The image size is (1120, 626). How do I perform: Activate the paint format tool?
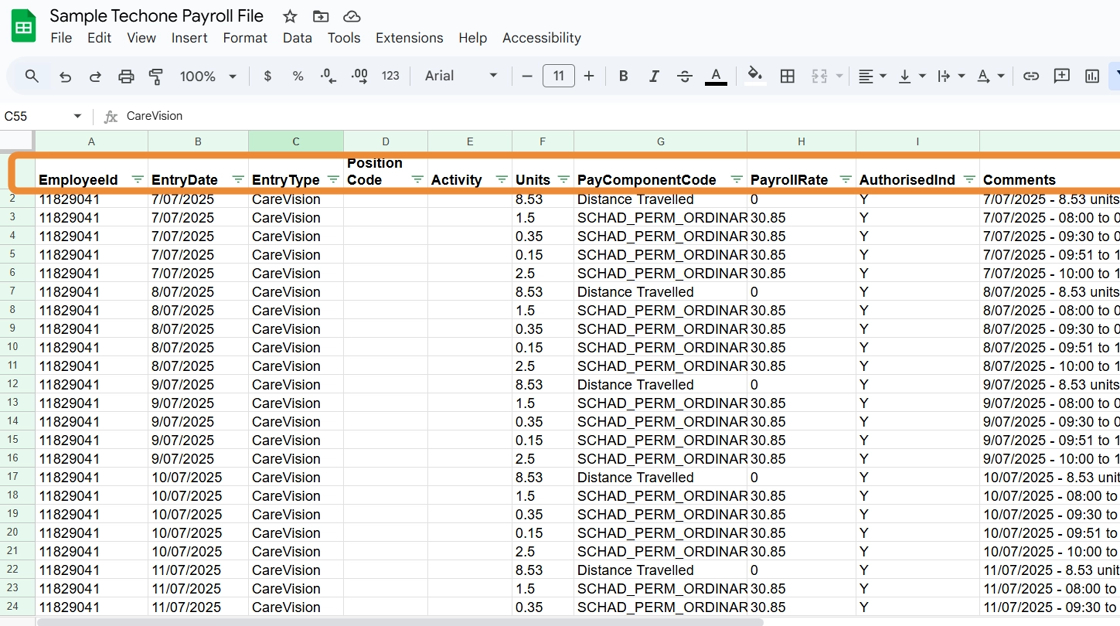point(156,76)
